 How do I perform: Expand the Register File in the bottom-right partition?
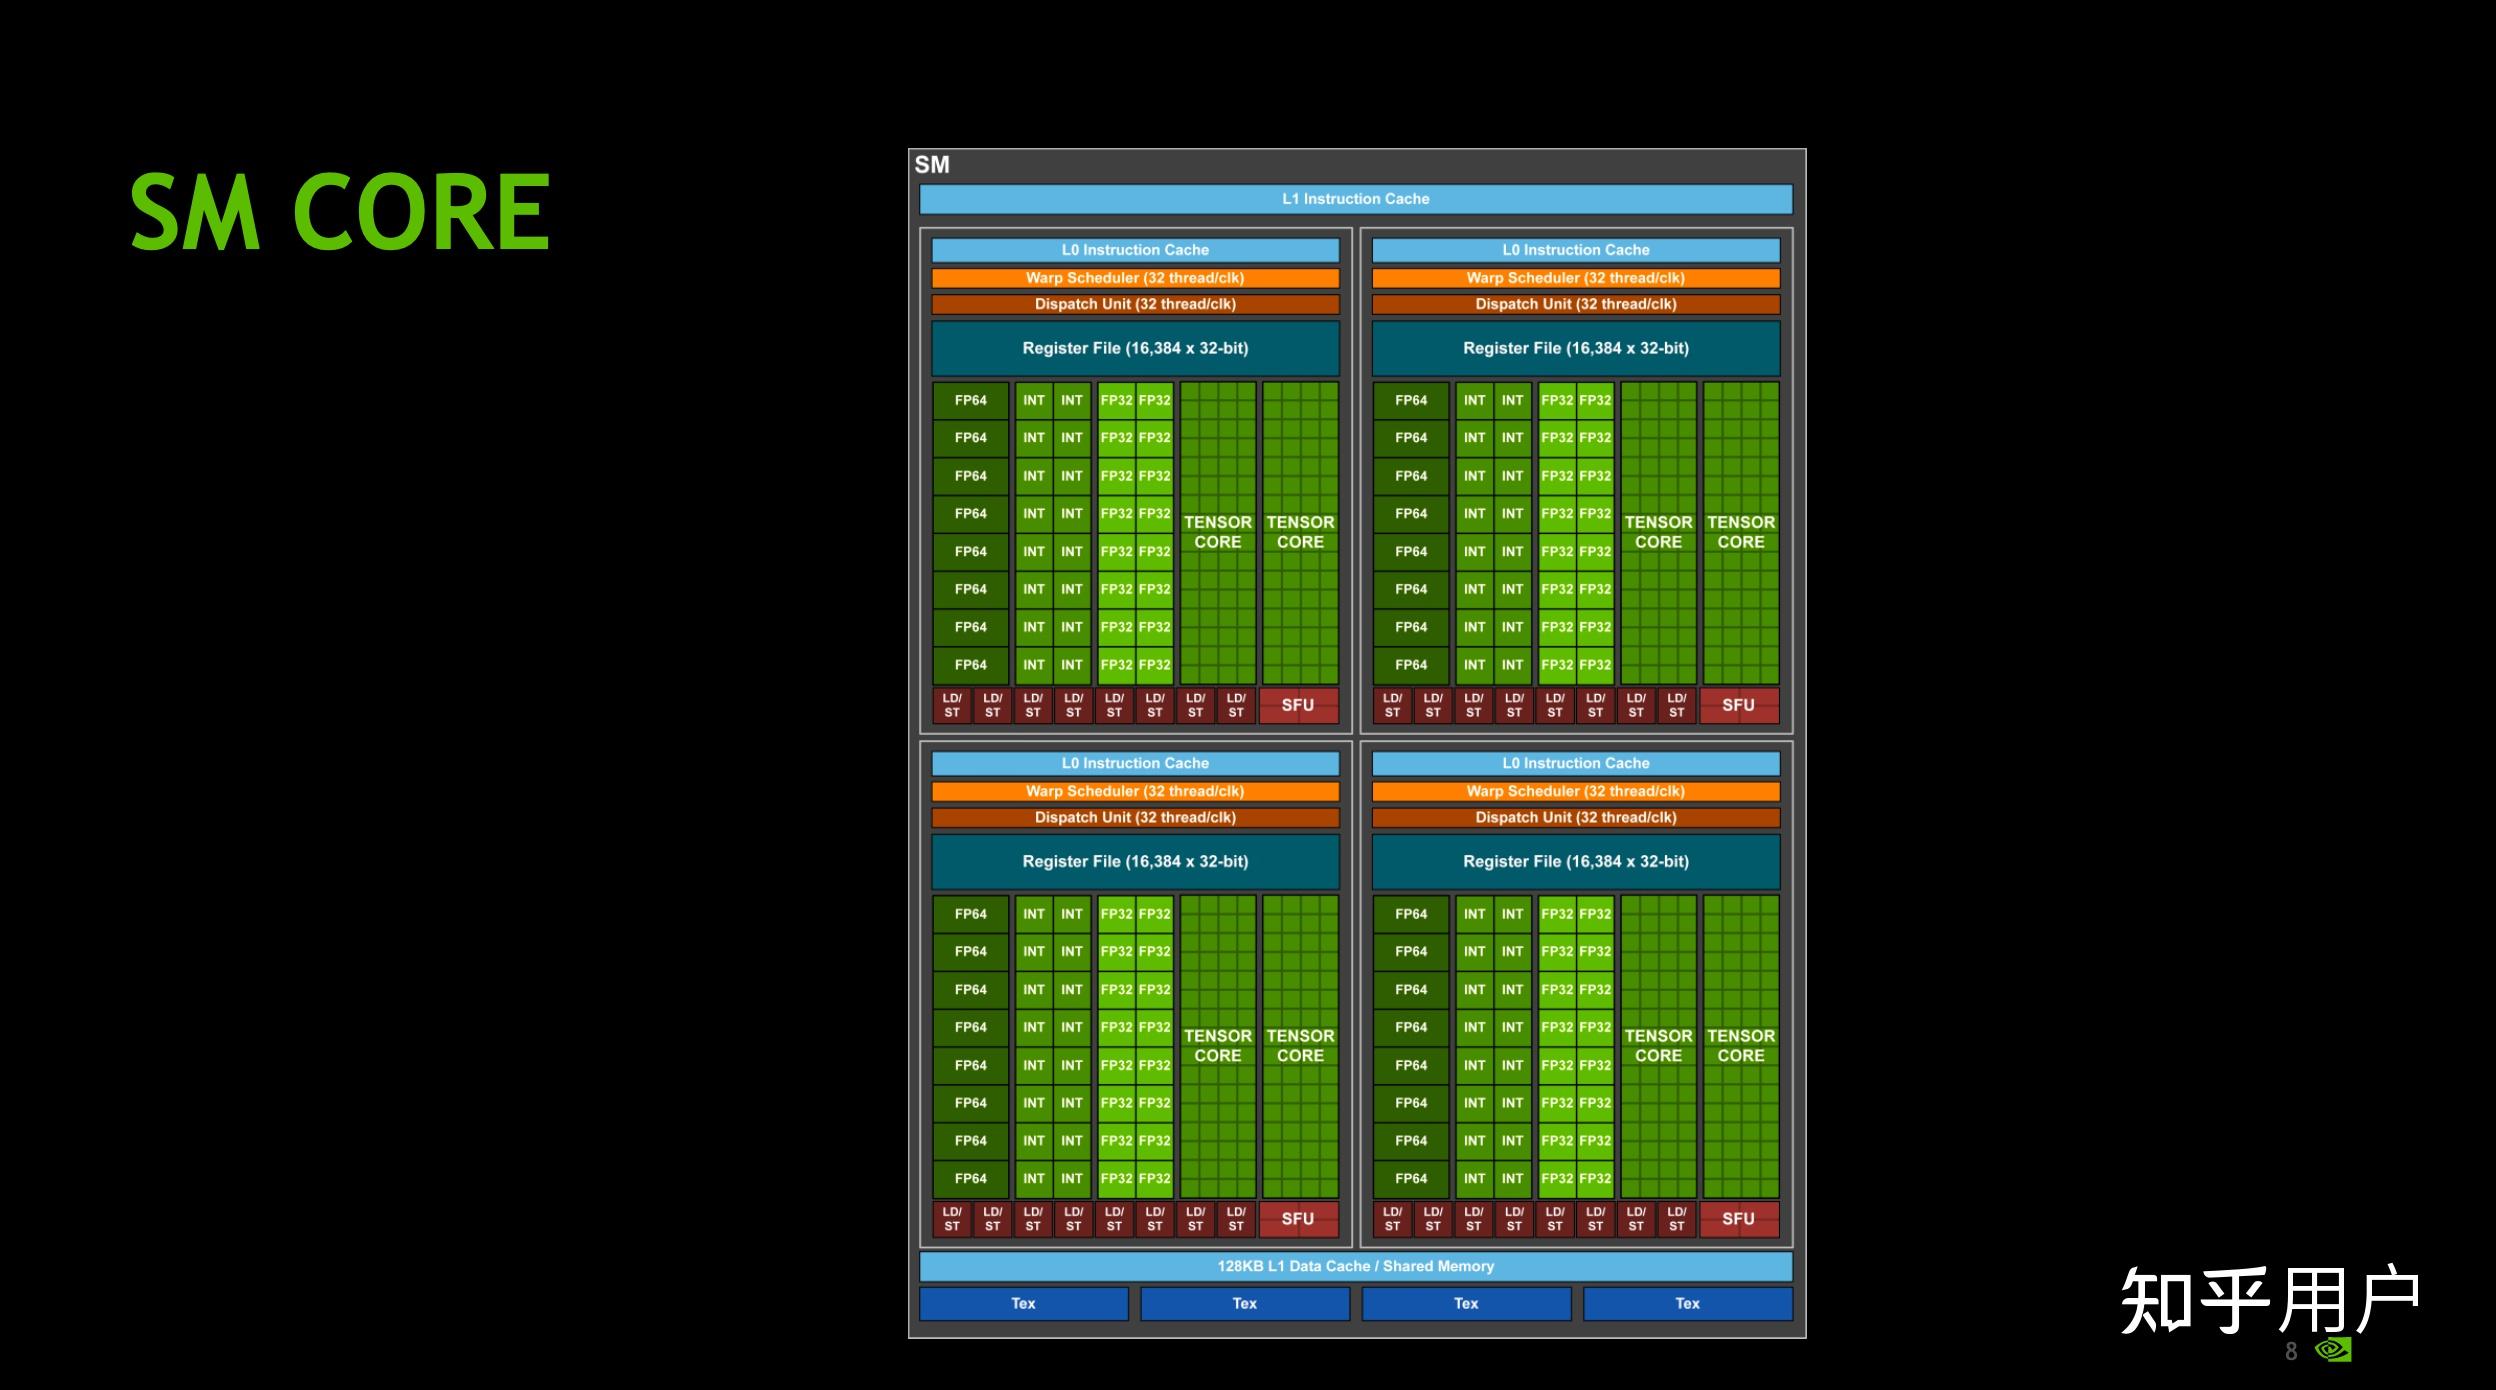[1575, 861]
